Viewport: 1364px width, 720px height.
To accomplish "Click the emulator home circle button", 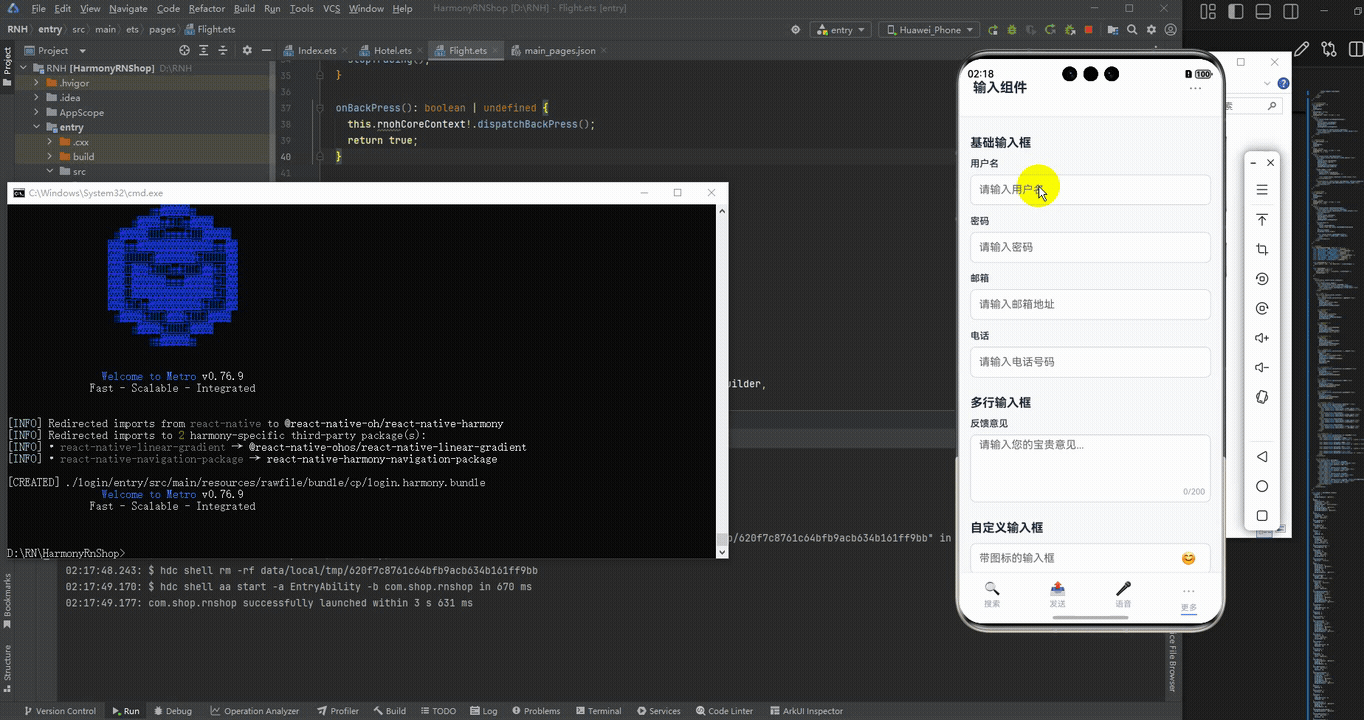I will [1262, 486].
